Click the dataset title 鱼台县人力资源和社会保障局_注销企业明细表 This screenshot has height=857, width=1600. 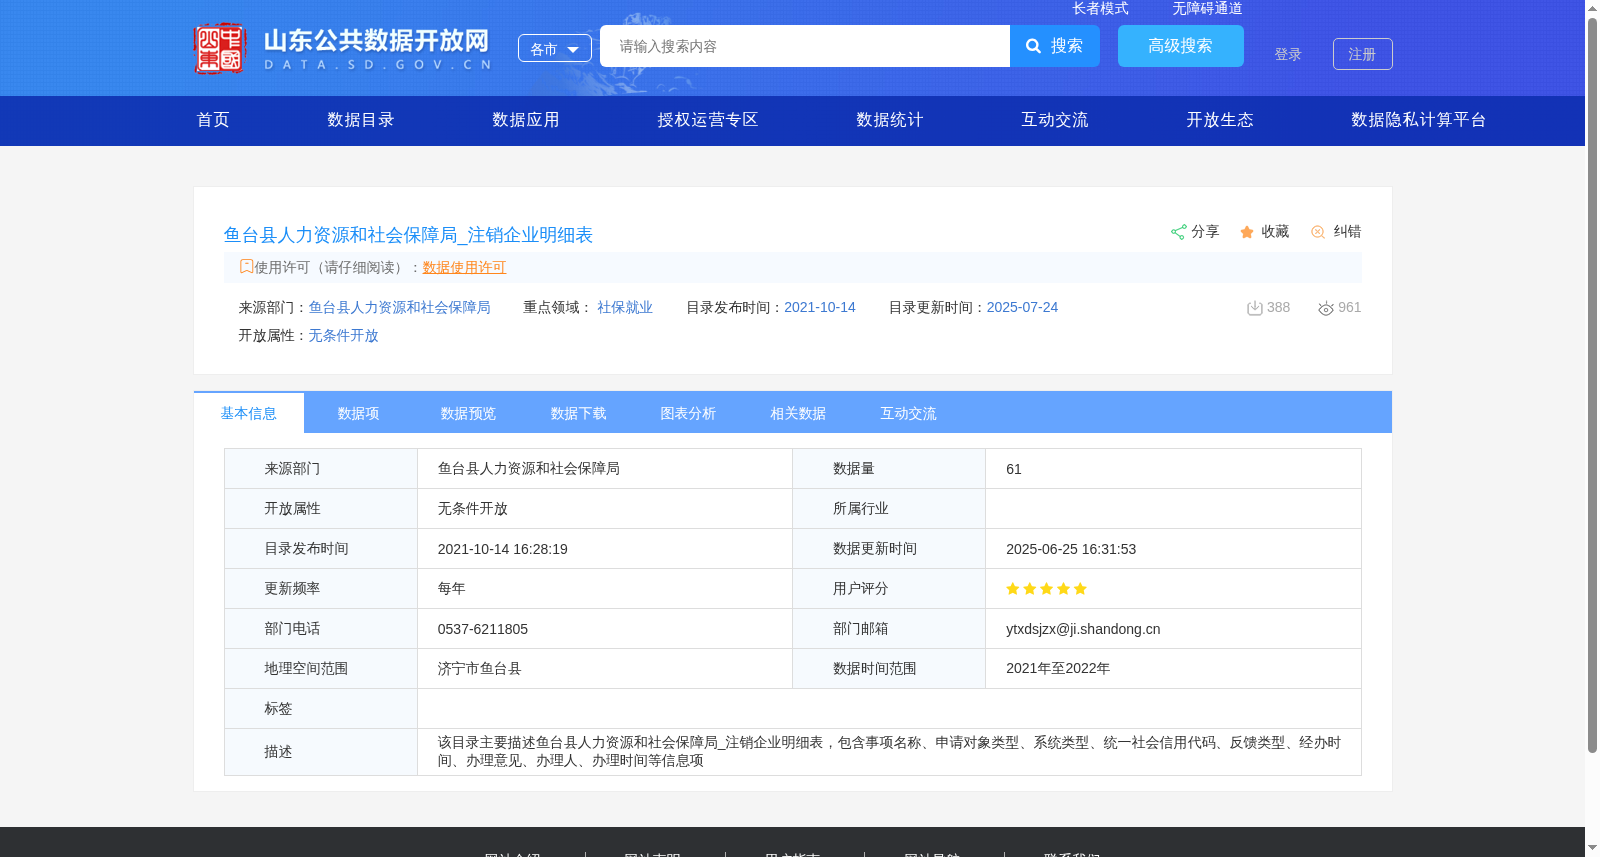(x=408, y=235)
